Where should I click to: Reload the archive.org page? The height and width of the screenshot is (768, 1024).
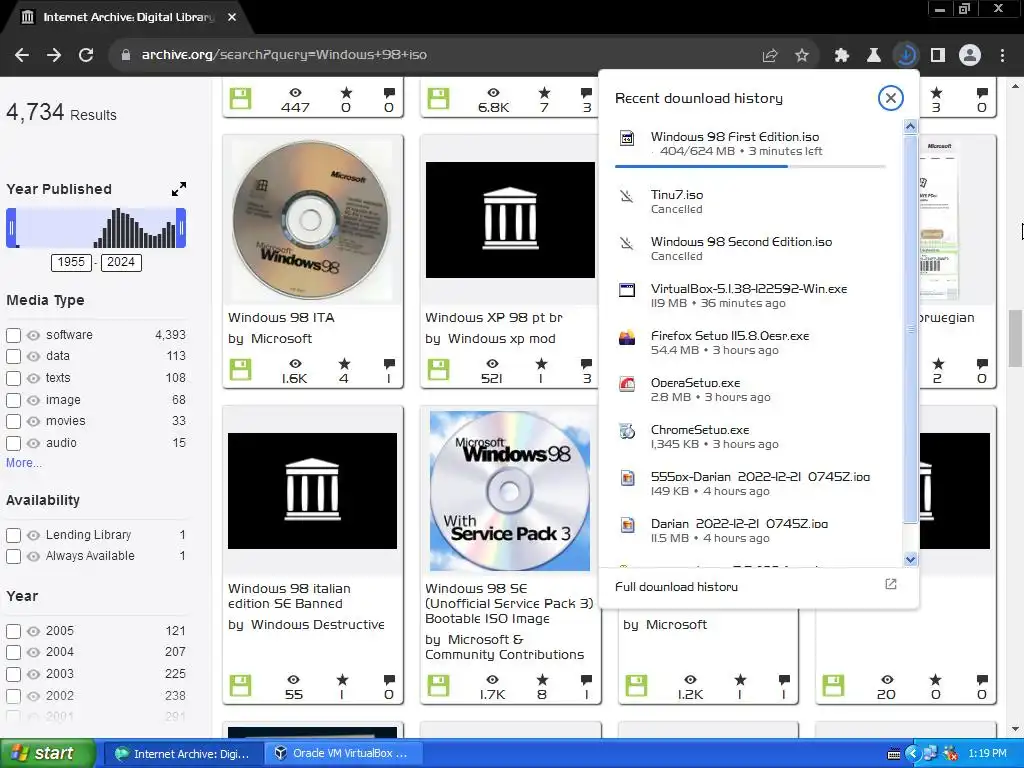coord(86,55)
